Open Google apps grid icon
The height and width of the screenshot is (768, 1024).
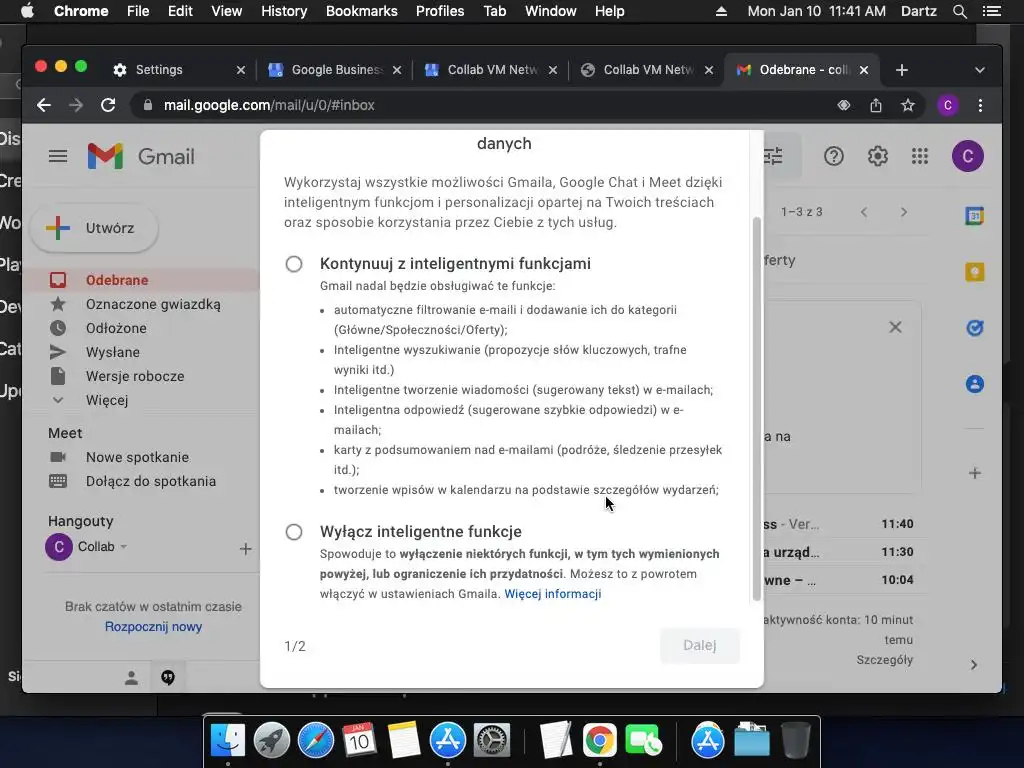point(920,156)
